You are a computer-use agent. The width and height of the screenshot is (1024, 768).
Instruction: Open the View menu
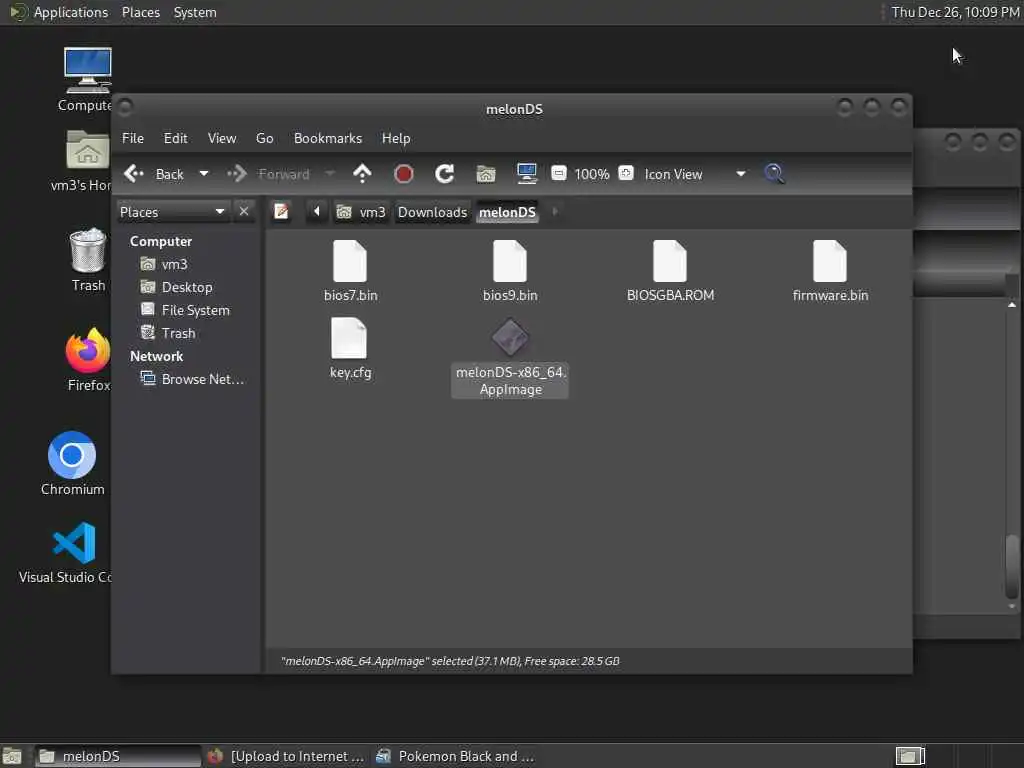[222, 138]
